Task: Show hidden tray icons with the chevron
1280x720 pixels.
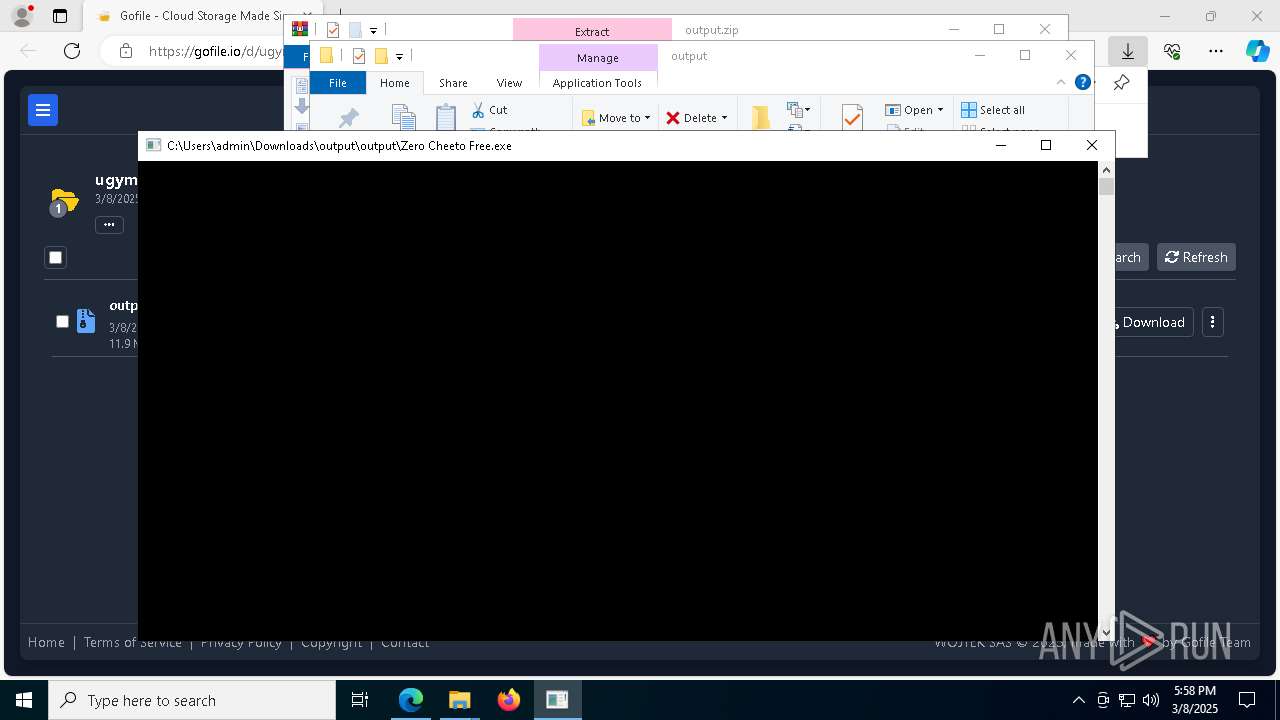Action: [x=1078, y=700]
